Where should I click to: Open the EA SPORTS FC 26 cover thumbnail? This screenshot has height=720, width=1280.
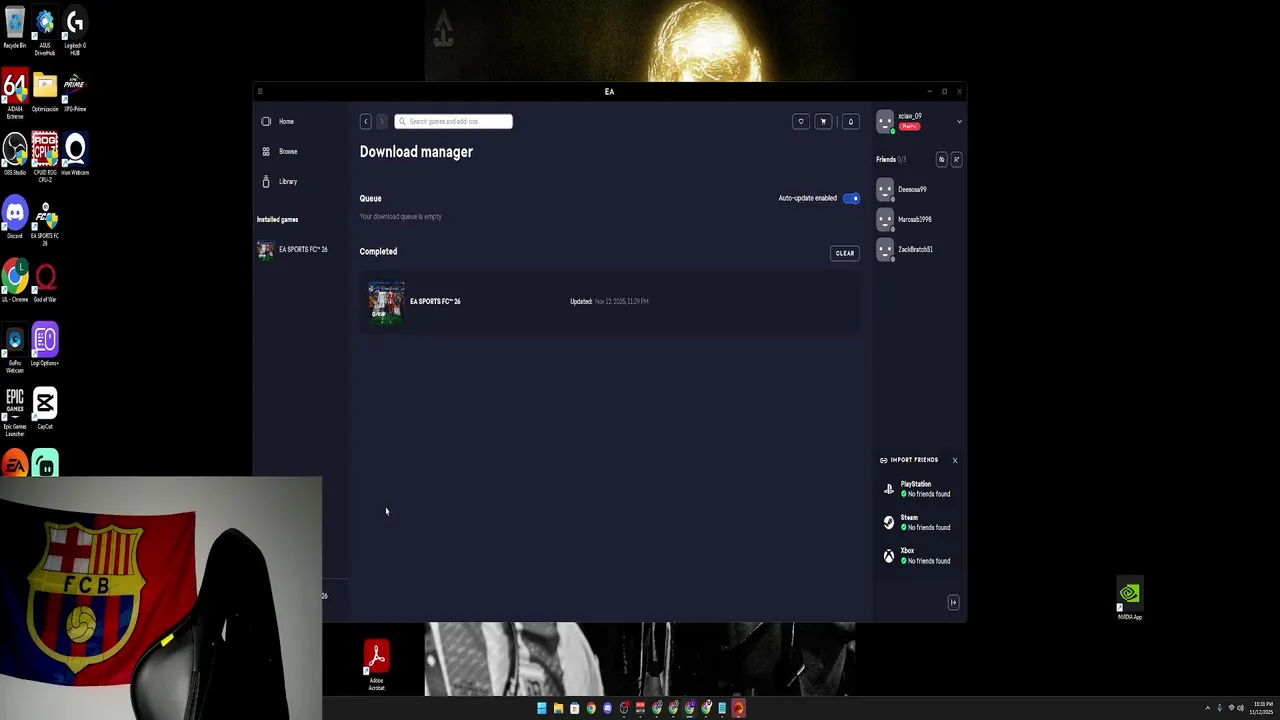386,302
